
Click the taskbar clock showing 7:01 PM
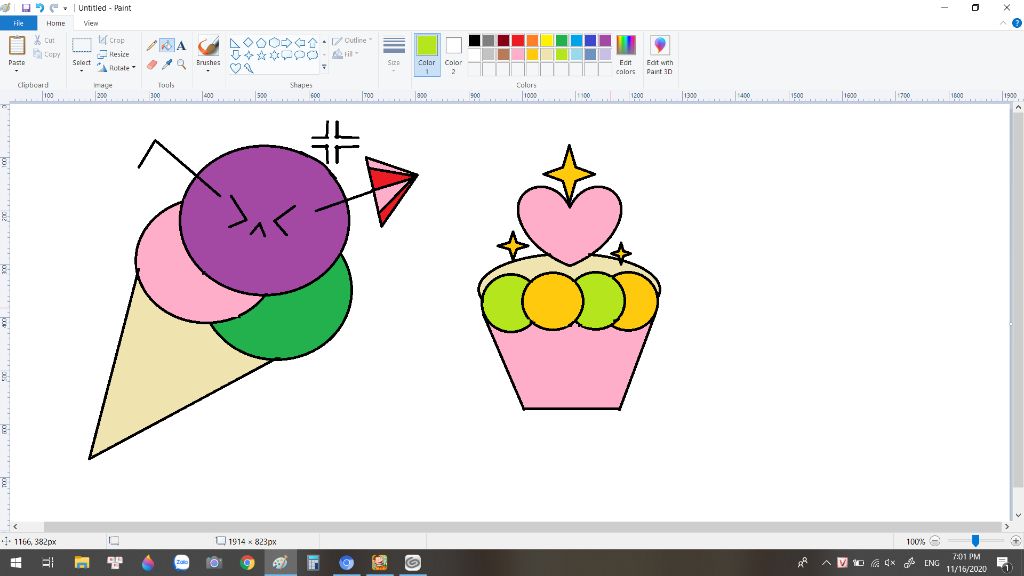coord(966,562)
